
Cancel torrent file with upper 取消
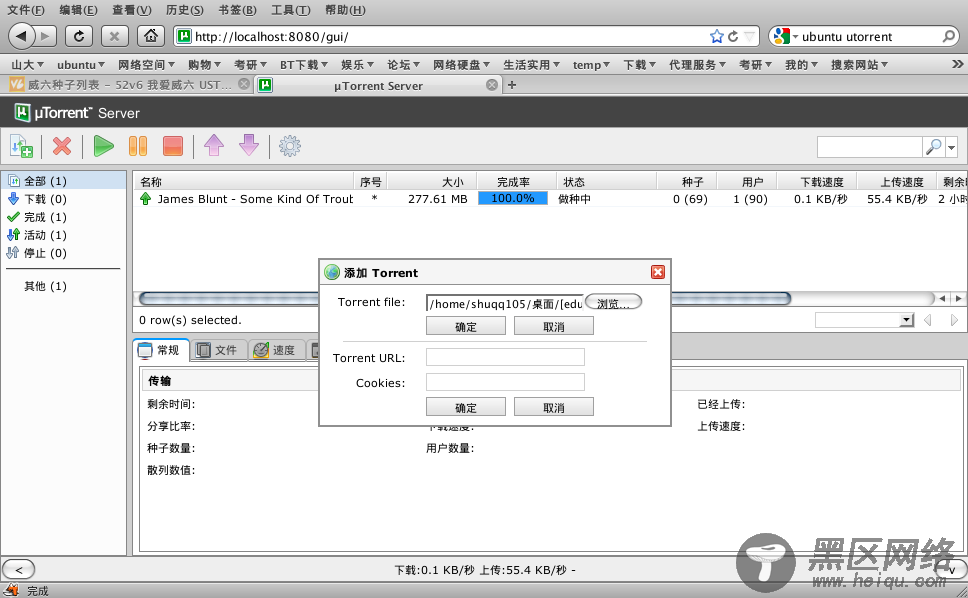(x=554, y=326)
